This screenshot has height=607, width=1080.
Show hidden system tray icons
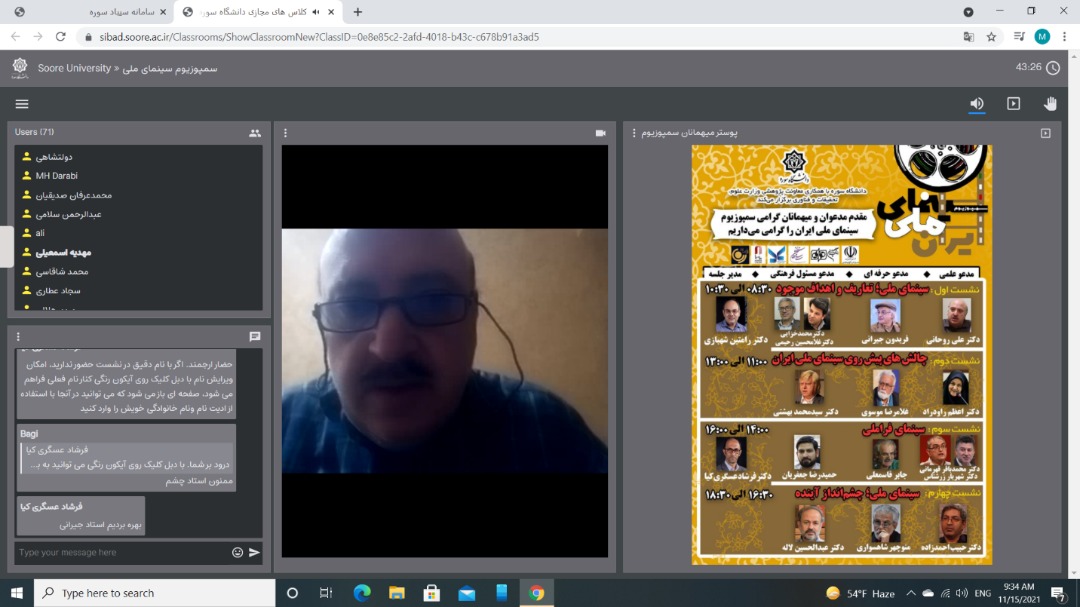tap(911, 593)
